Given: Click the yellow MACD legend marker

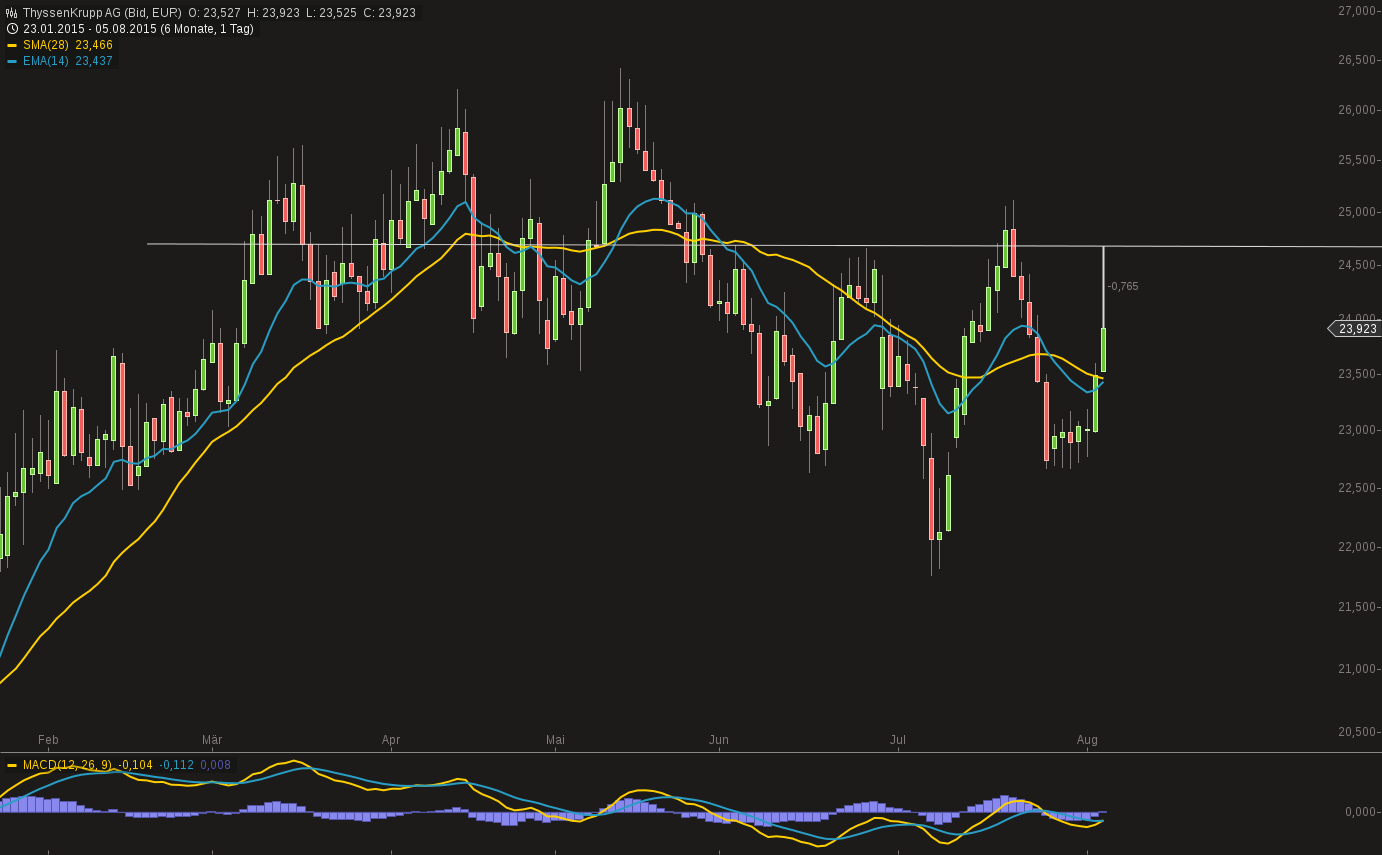Looking at the screenshot, I should (12, 765).
